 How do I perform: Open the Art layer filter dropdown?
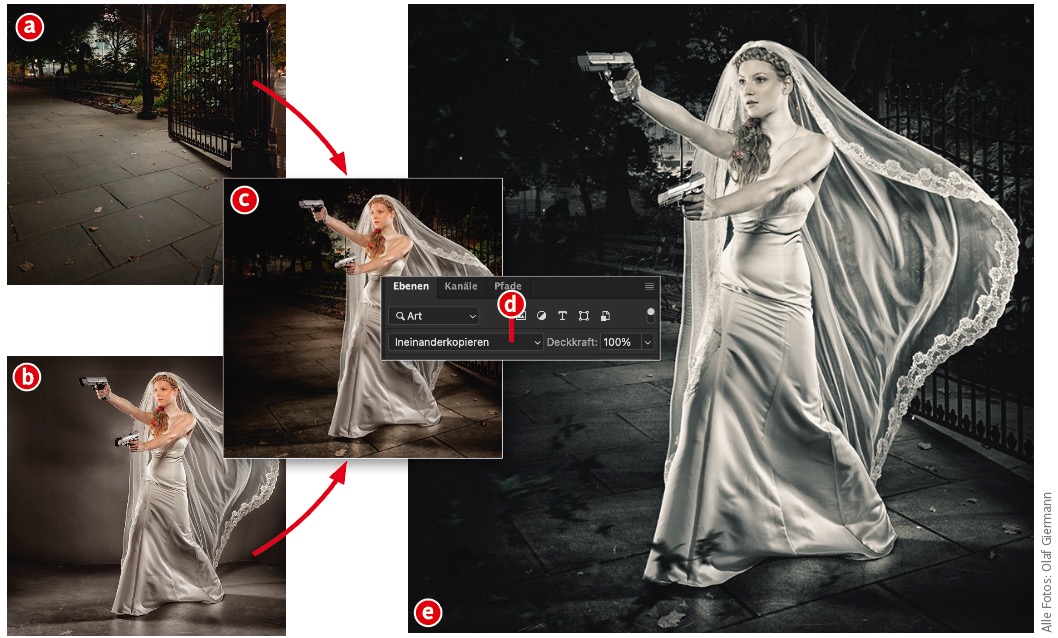(435, 316)
